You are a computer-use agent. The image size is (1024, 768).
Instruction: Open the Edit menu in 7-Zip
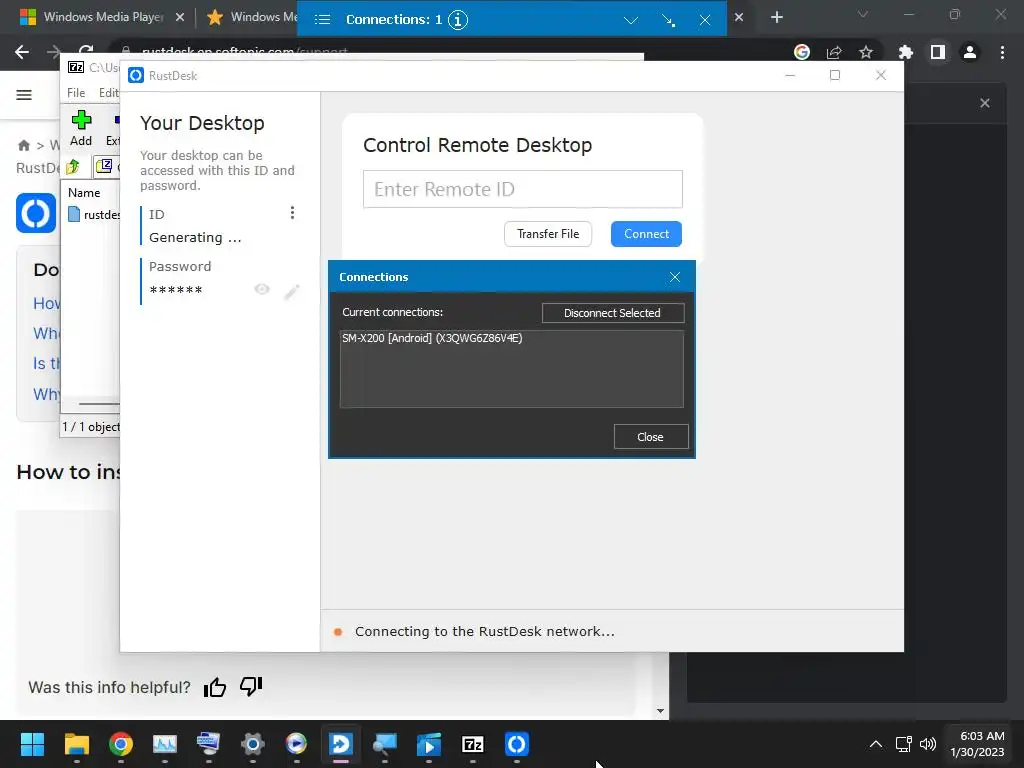tap(108, 93)
